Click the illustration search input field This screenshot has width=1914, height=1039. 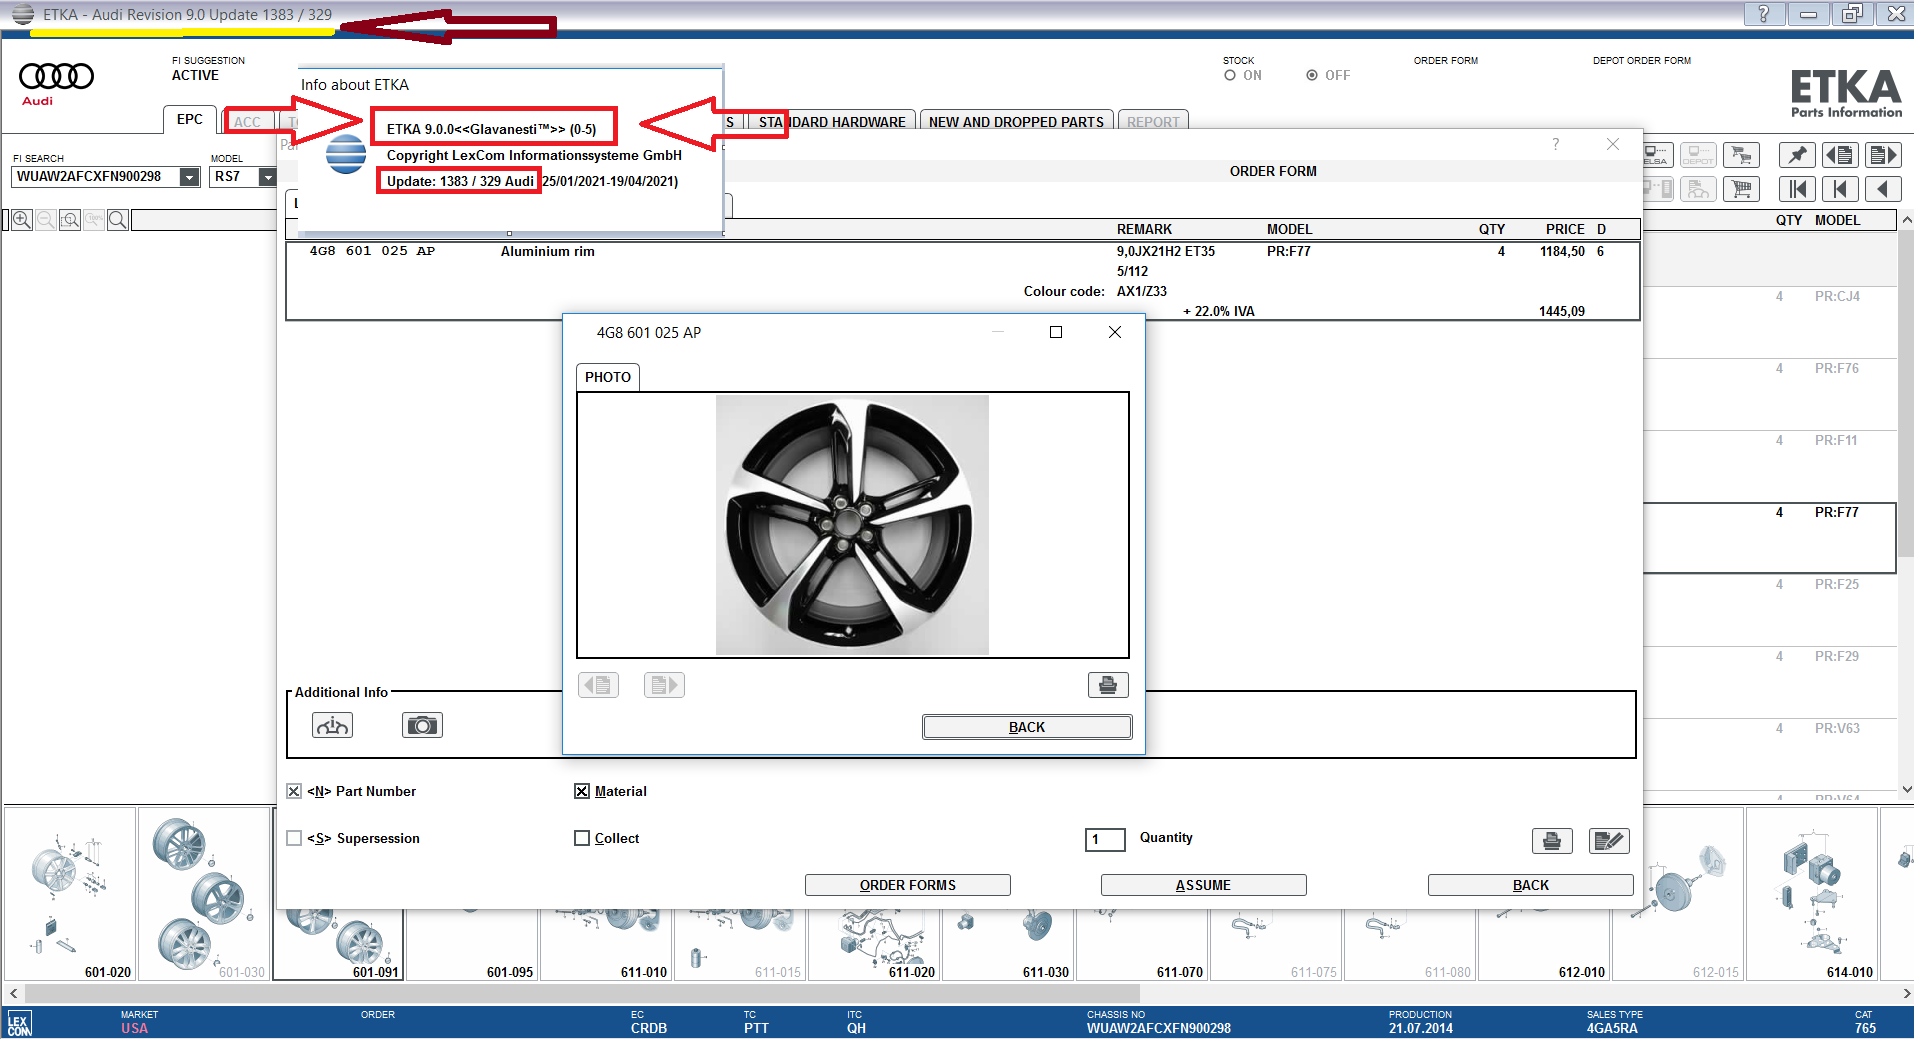(204, 220)
